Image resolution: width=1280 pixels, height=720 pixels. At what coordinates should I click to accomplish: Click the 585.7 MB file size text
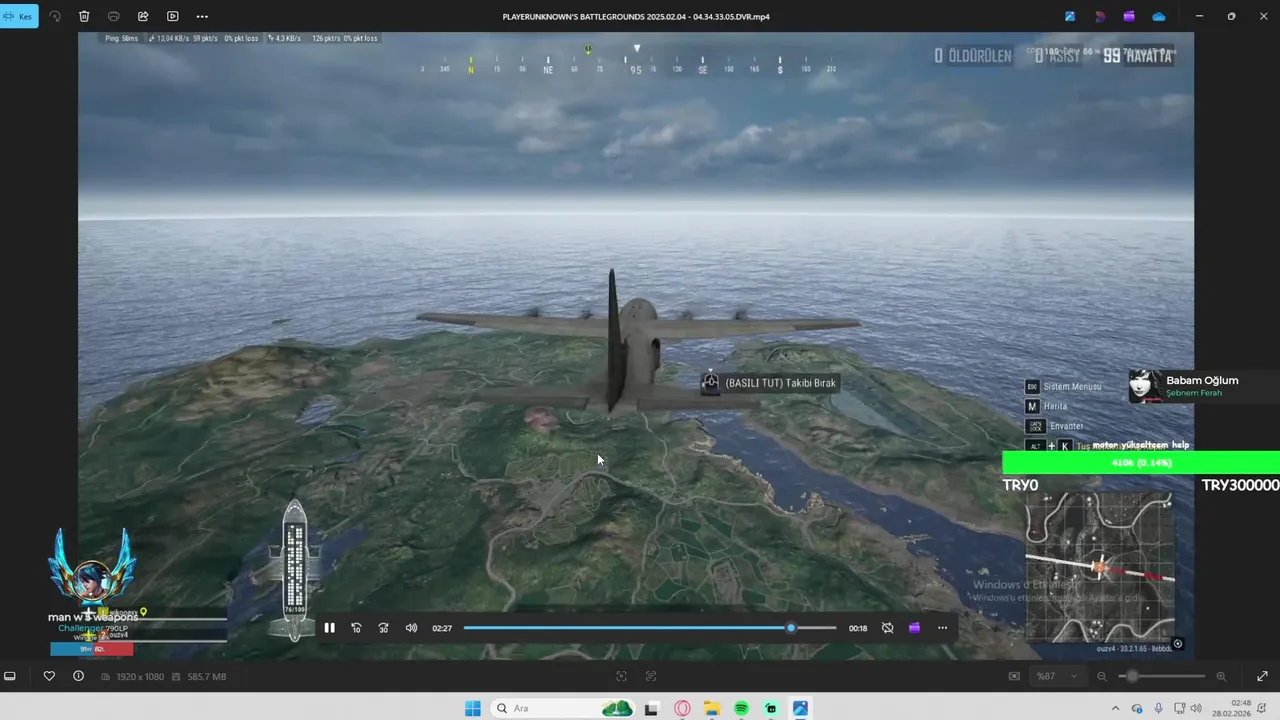[206, 677]
